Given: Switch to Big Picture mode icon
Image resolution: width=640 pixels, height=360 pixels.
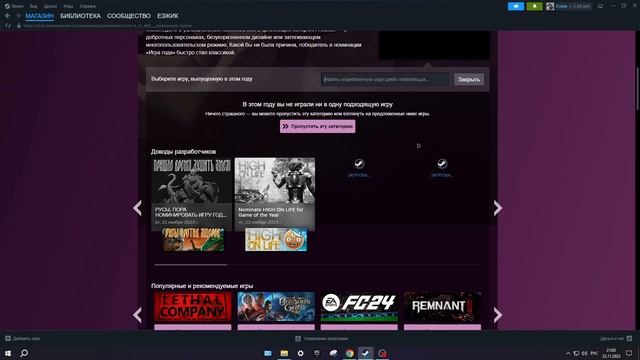Looking at the screenshot, I should point(600,6).
